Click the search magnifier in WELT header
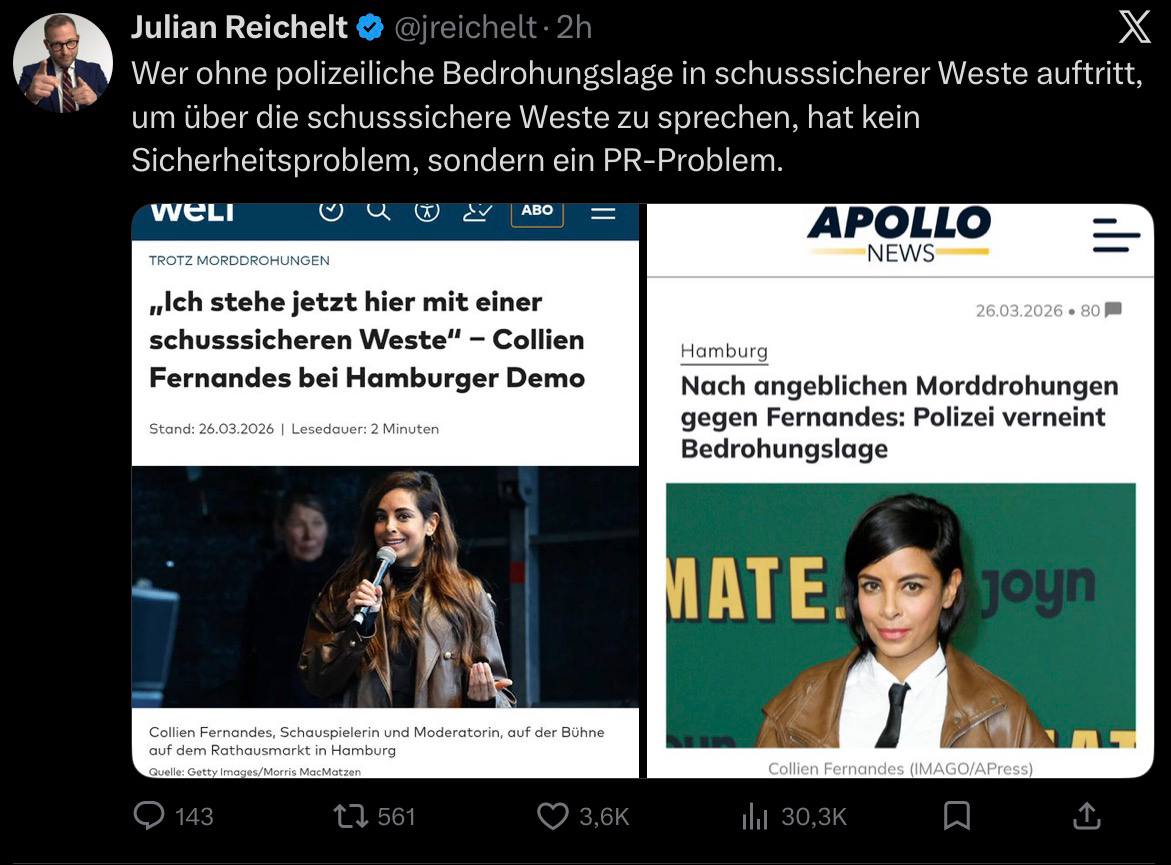 (x=378, y=210)
